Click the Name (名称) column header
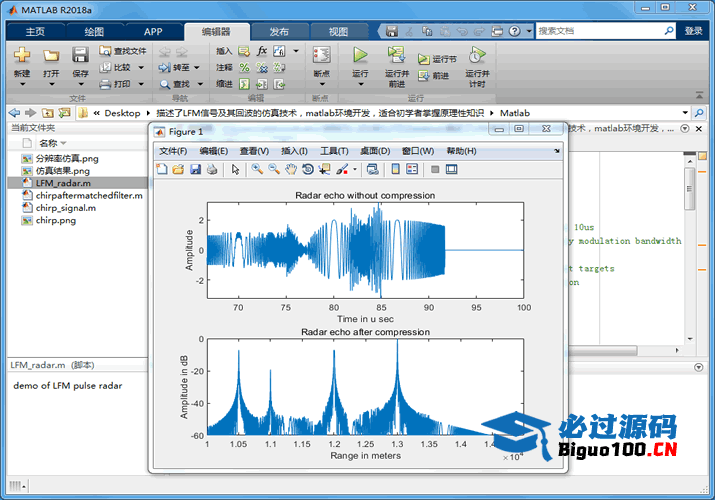715x500 pixels. tap(48, 143)
